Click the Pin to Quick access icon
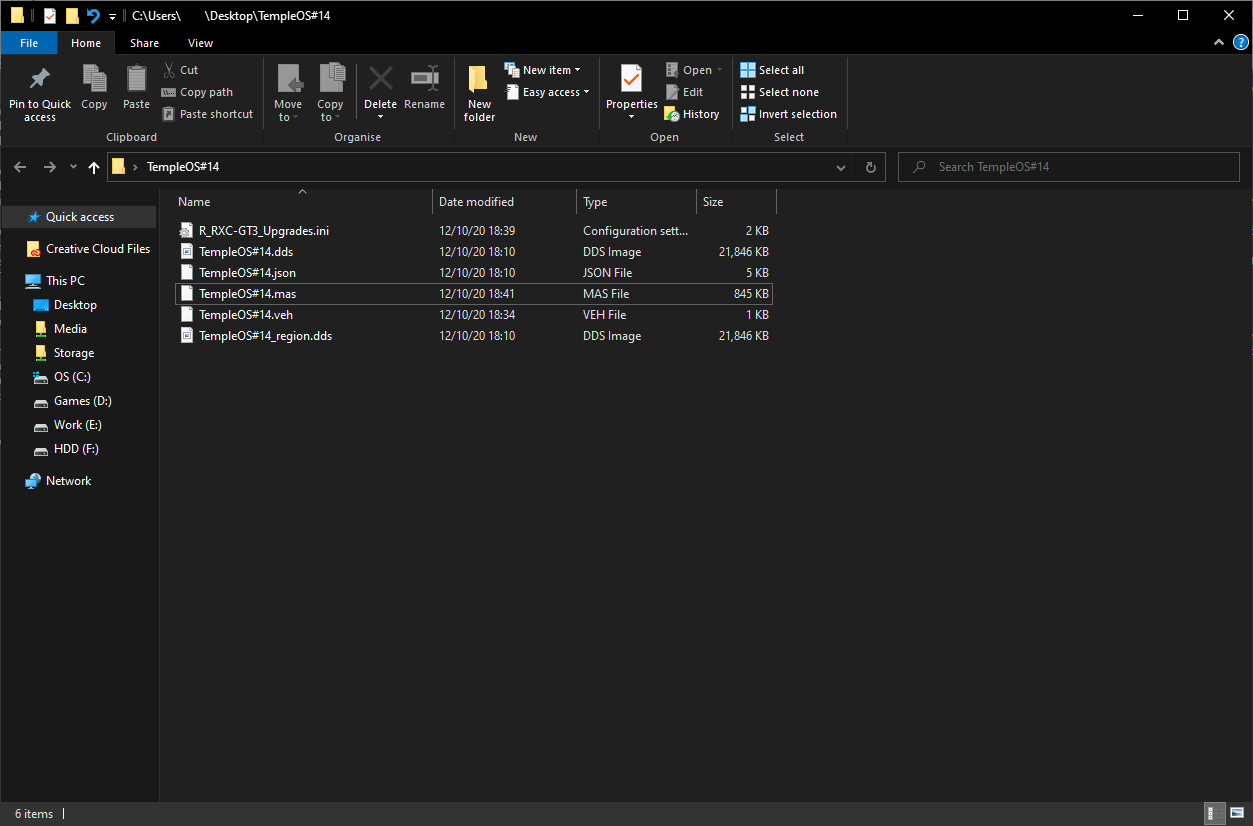The width and height of the screenshot is (1253, 826). (x=40, y=80)
